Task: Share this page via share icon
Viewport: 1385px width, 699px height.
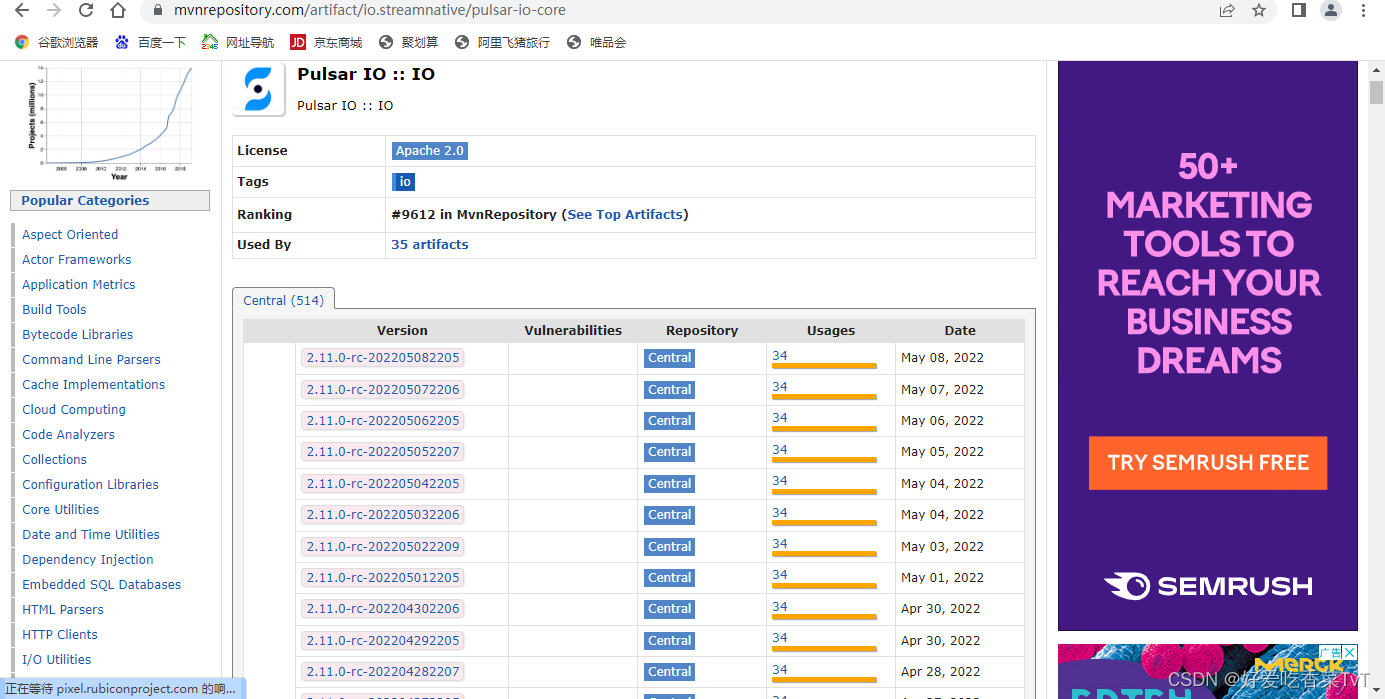Action: click(x=1227, y=10)
